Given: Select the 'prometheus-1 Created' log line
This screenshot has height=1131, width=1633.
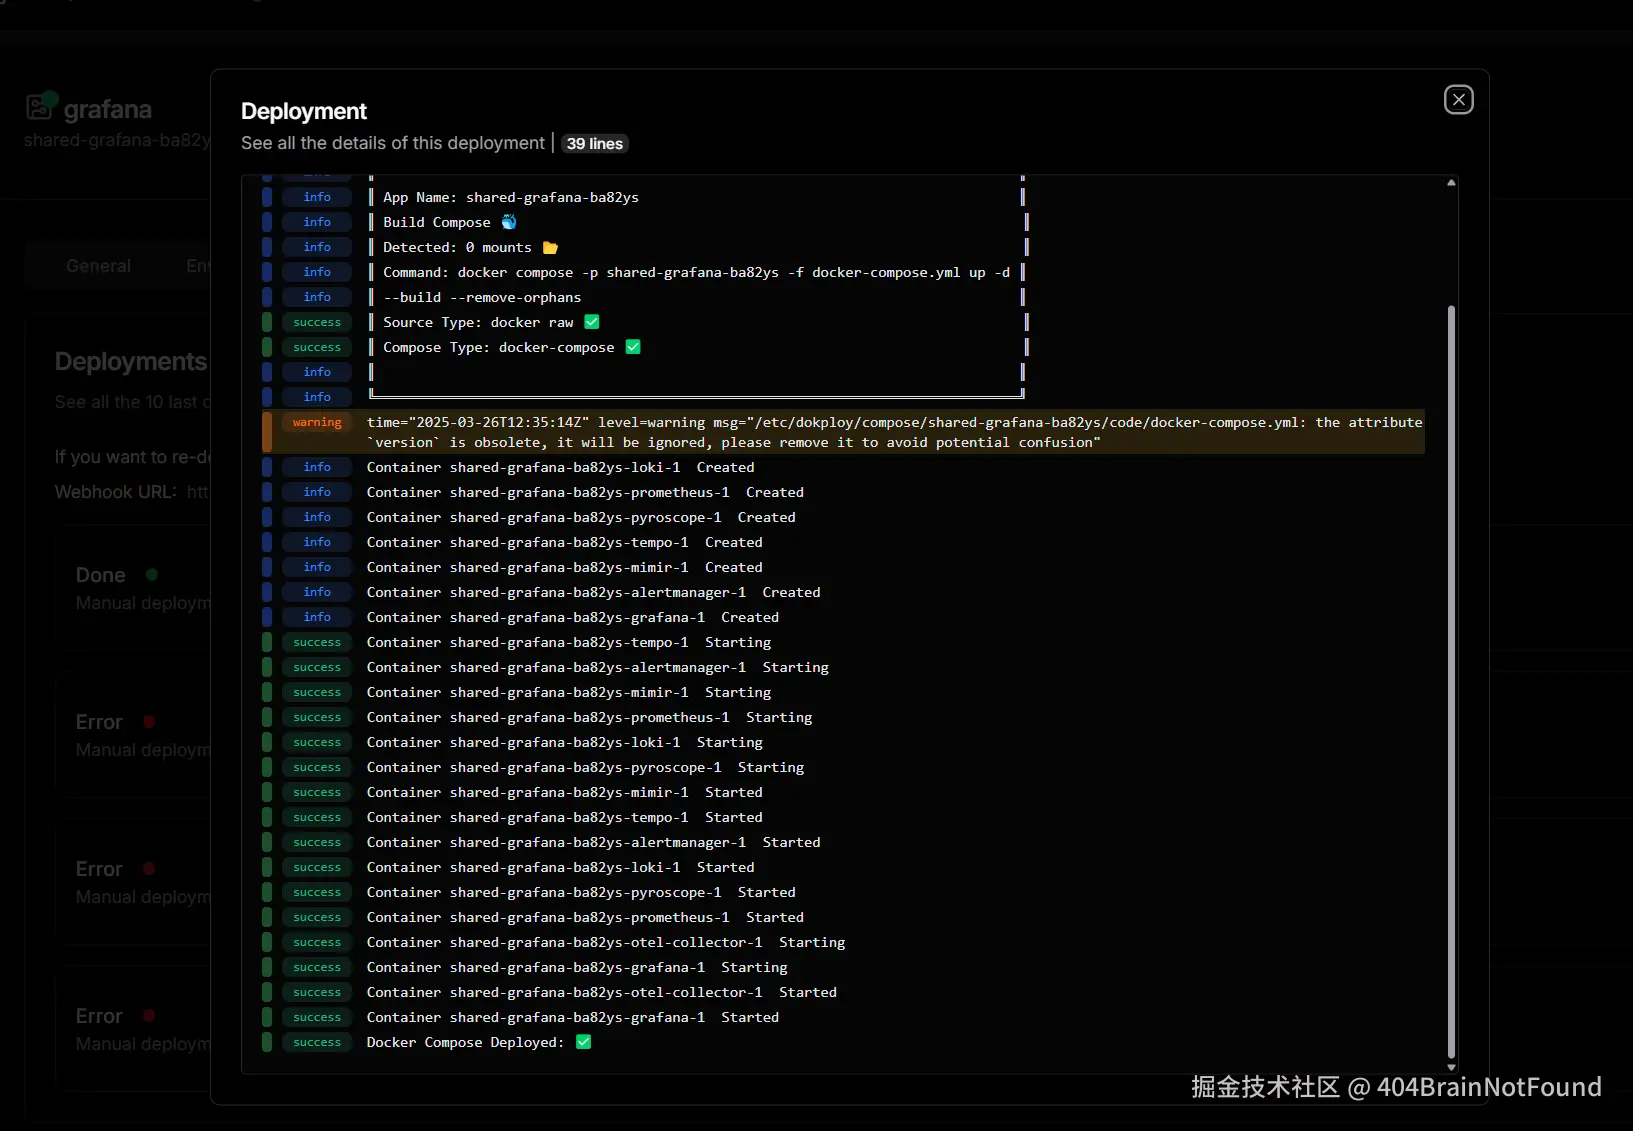Looking at the screenshot, I should (x=585, y=492).
